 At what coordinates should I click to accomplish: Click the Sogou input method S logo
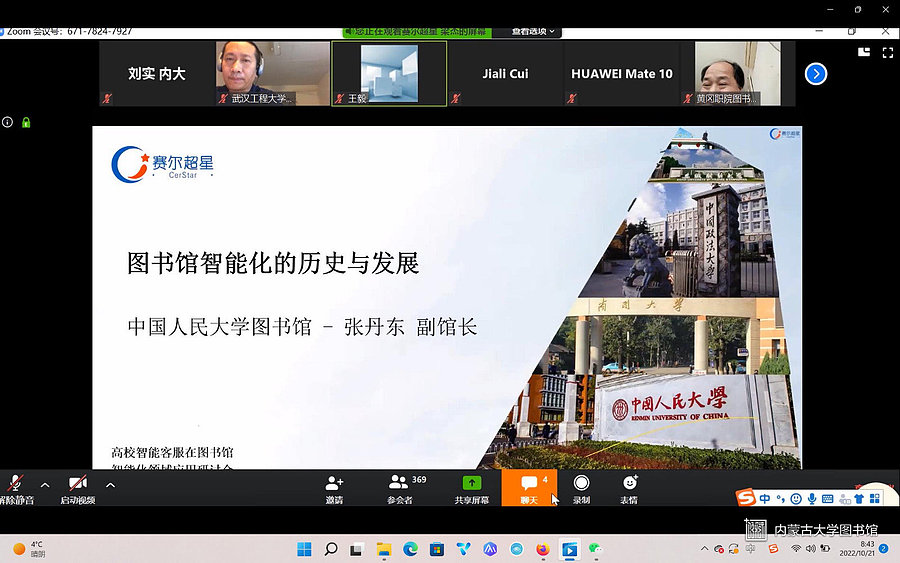coord(746,497)
